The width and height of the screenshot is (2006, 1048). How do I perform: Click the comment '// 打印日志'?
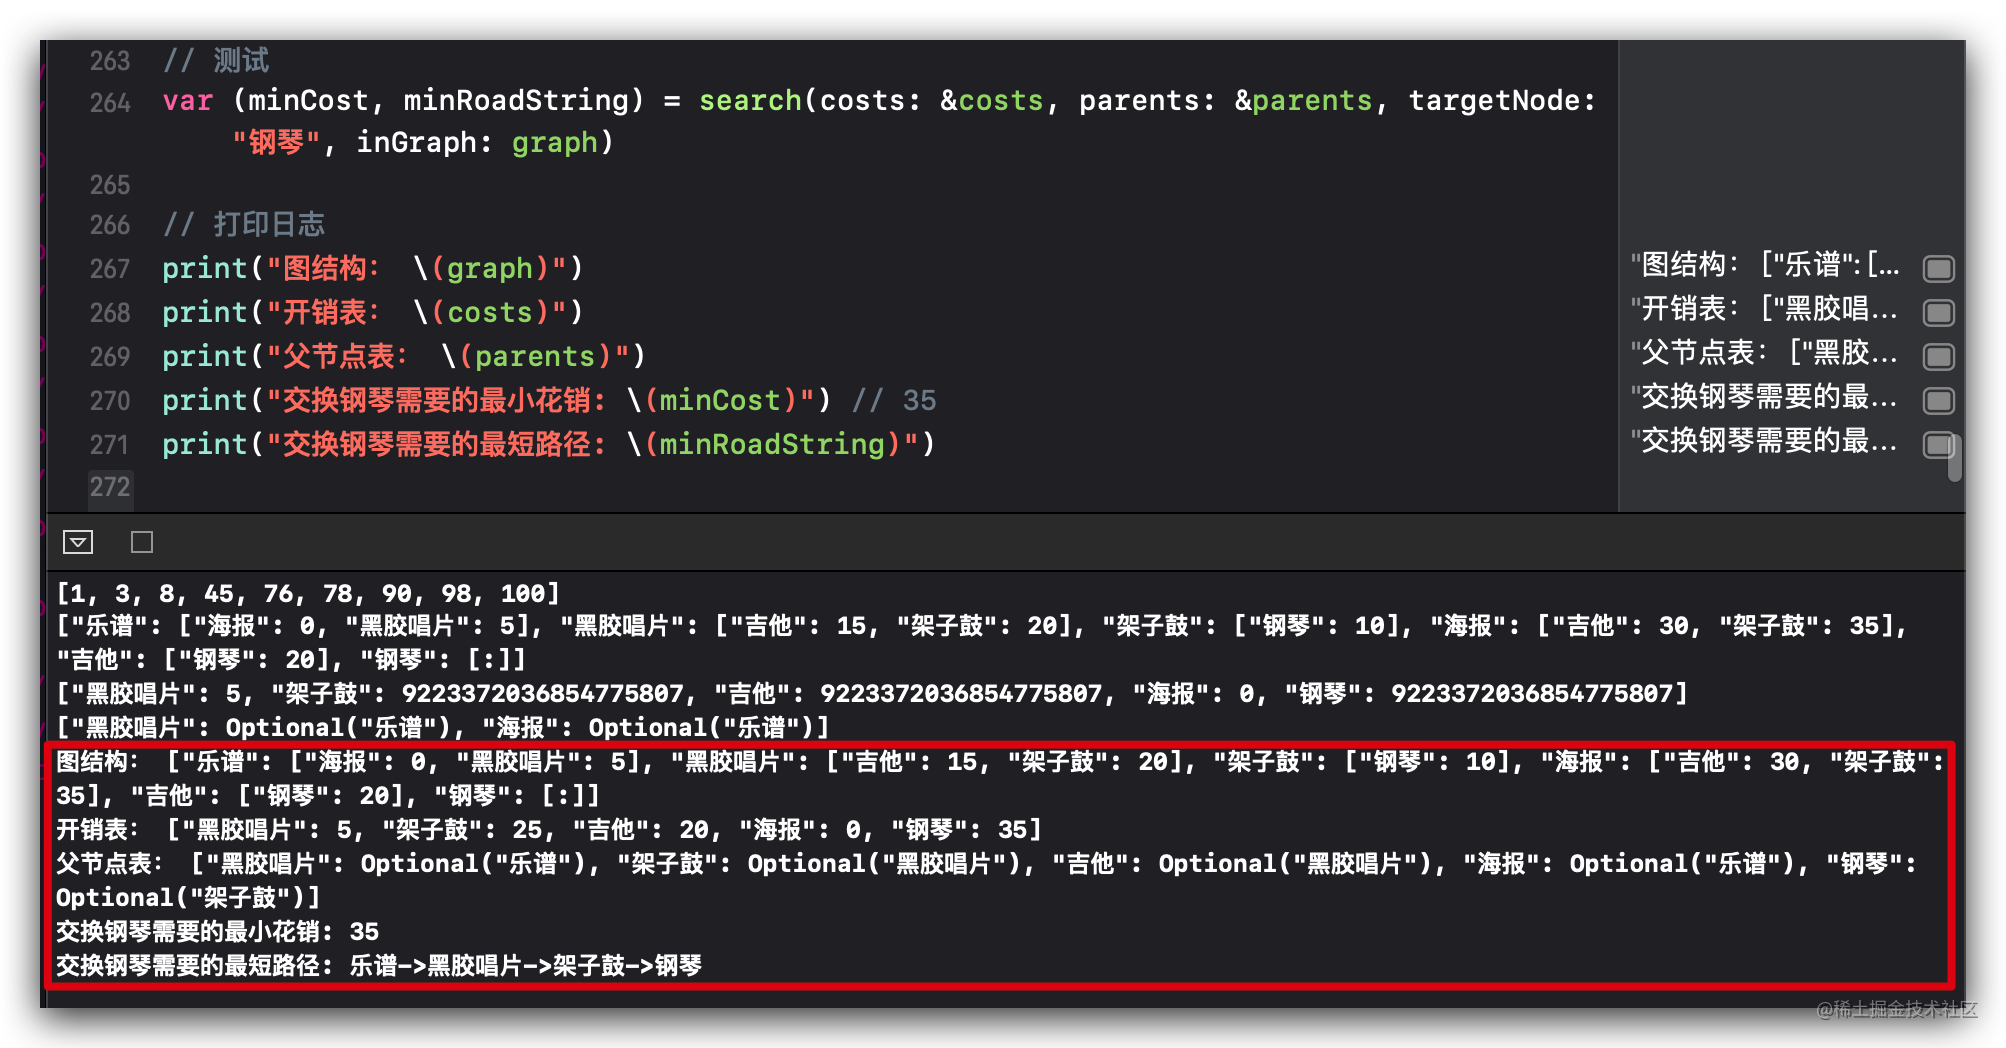(244, 224)
